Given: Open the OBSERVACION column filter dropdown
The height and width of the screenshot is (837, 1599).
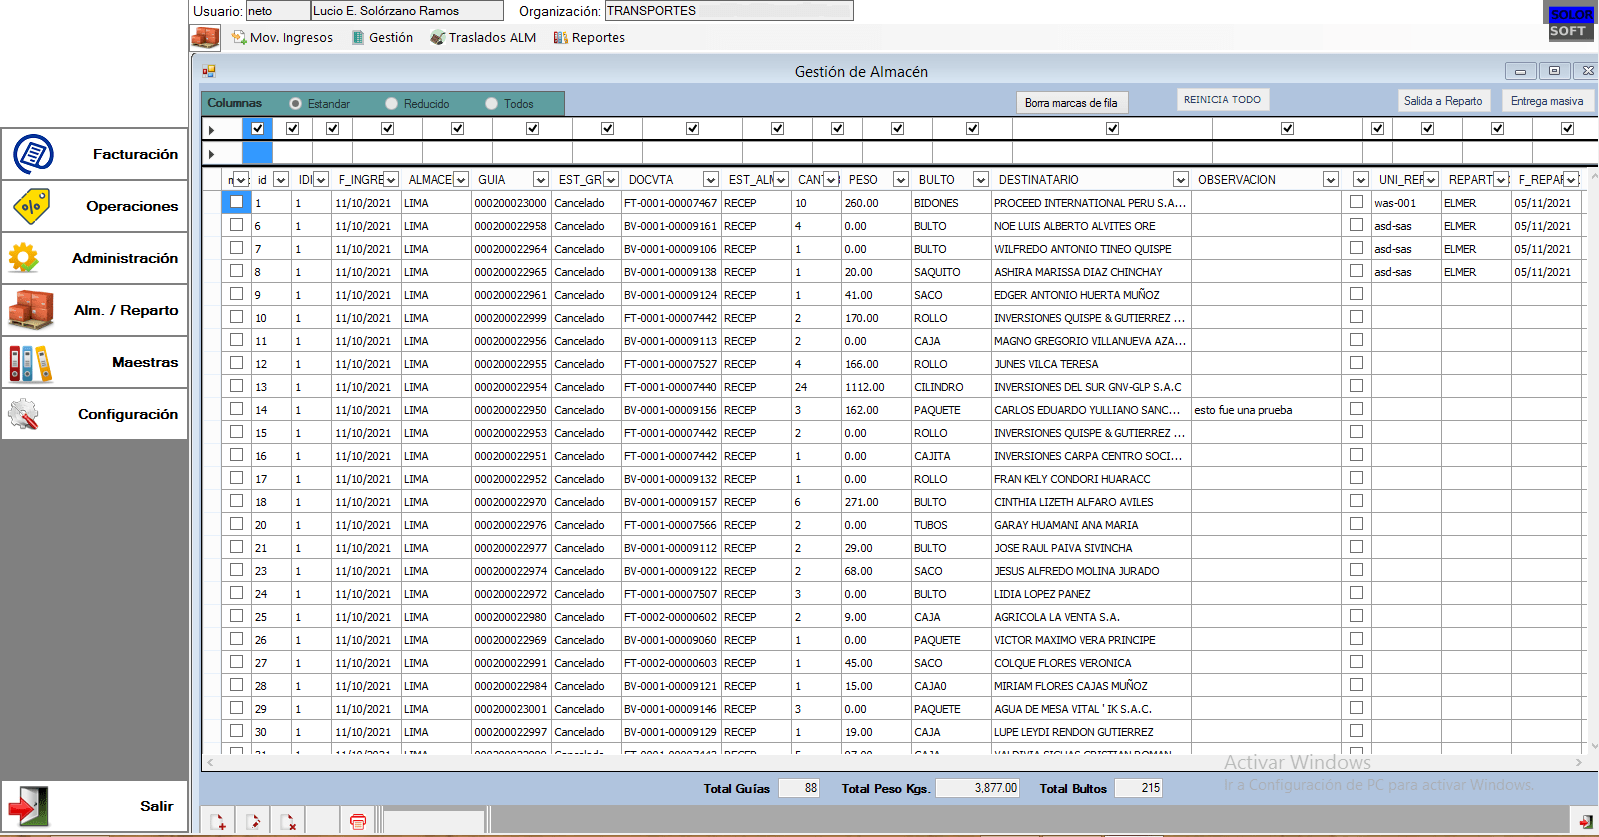Looking at the screenshot, I should (x=1330, y=180).
